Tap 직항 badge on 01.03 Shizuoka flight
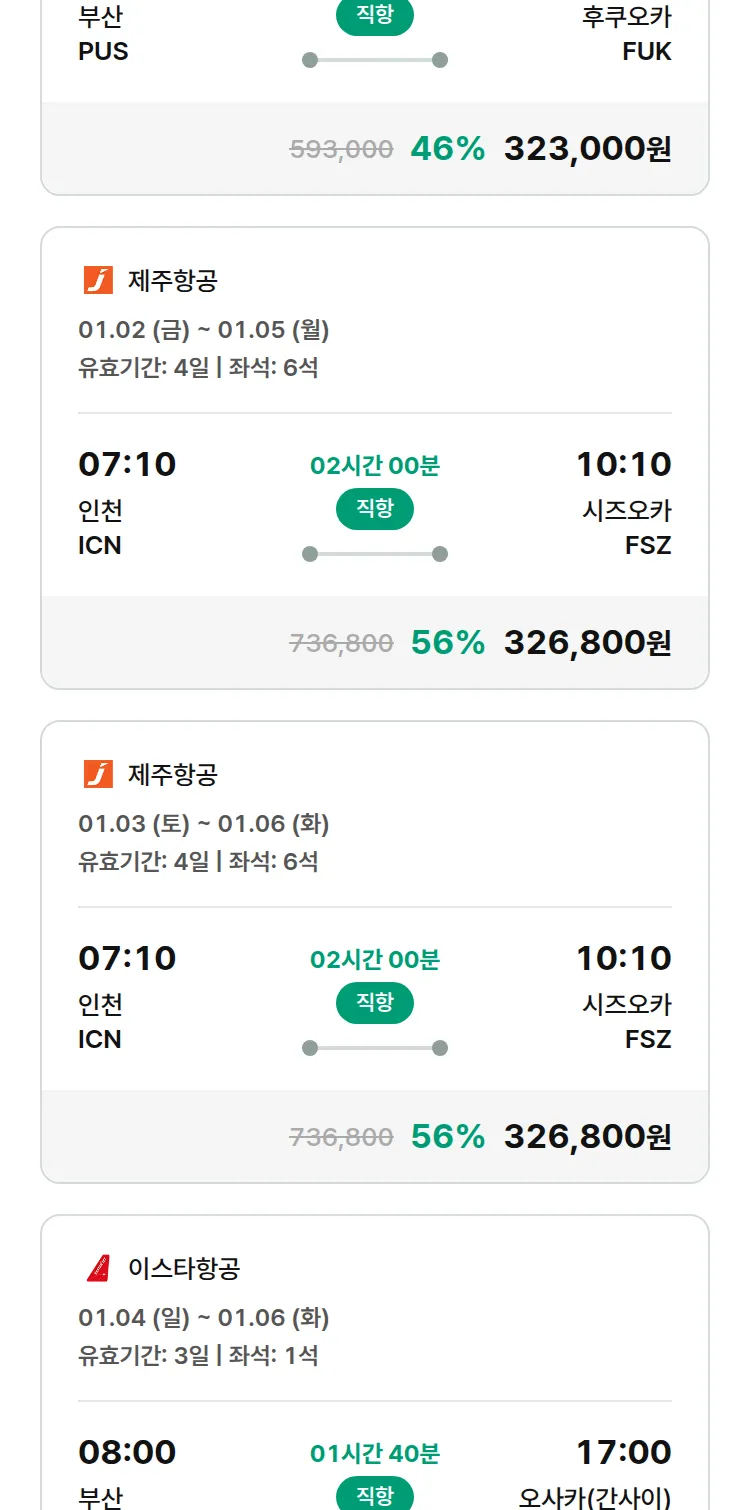The image size is (750, 1510). click(x=375, y=1003)
